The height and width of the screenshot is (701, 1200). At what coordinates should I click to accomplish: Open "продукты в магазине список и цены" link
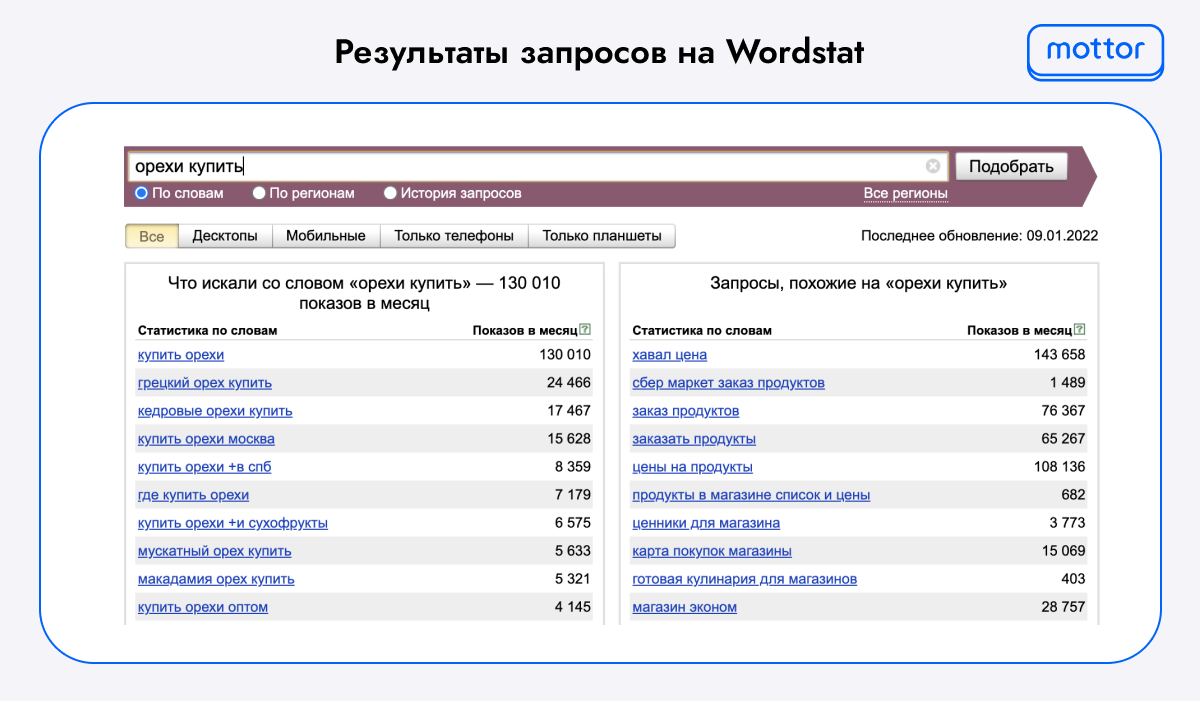751,495
